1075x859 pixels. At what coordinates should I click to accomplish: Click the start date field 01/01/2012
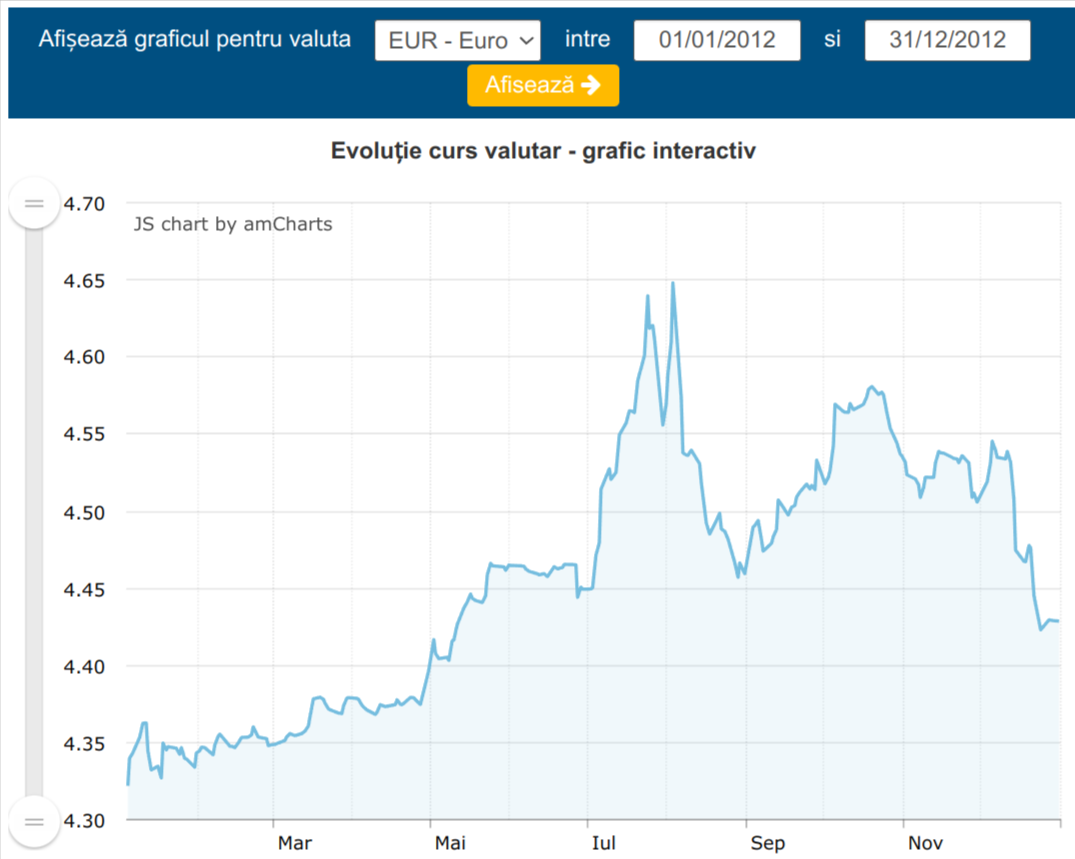pyautogui.click(x=717, y=41)
